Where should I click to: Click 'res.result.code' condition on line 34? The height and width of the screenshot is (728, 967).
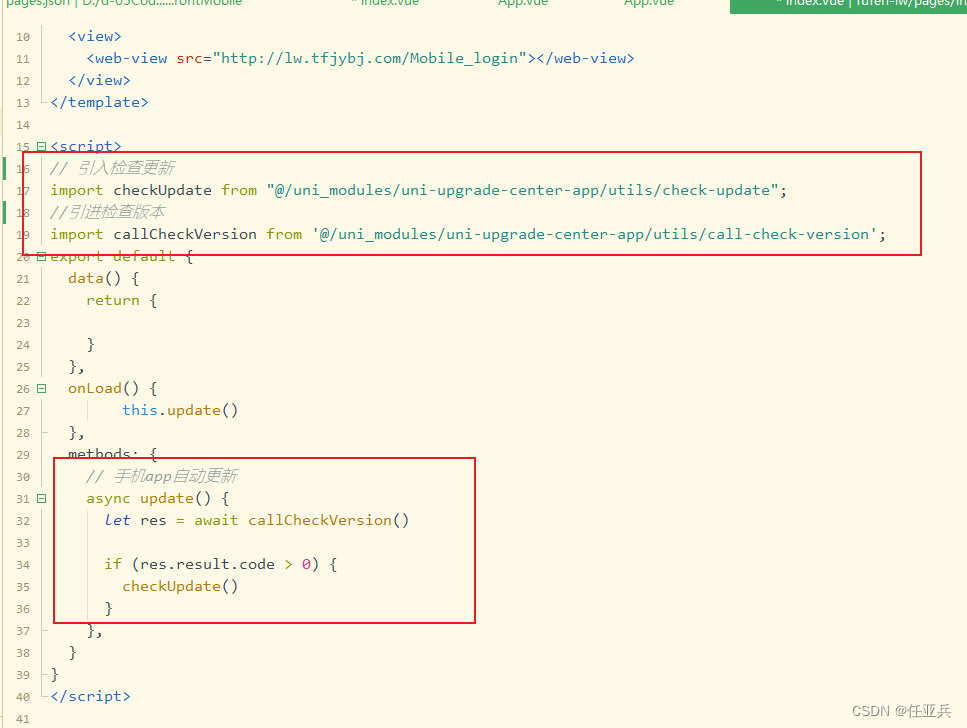(207, 565)
